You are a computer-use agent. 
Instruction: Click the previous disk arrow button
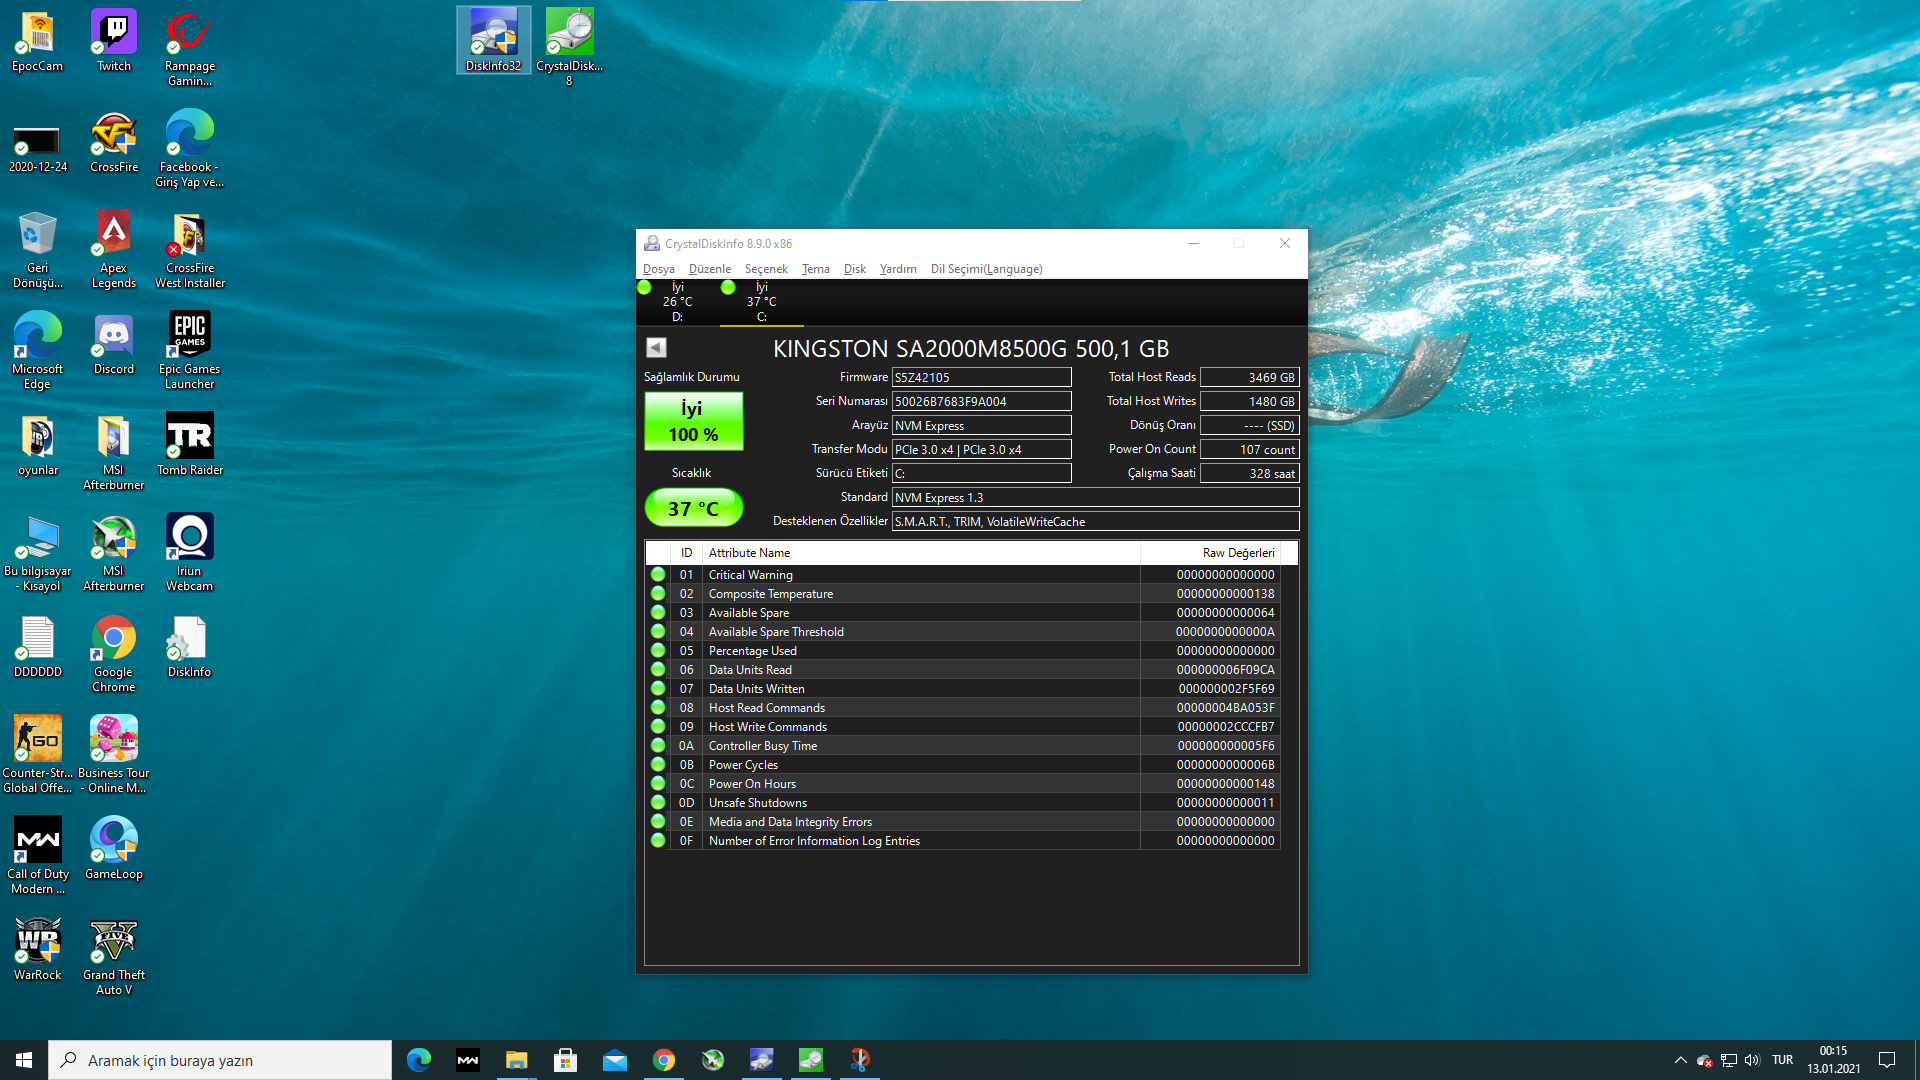pyautogui.click(x=656, y=347)
